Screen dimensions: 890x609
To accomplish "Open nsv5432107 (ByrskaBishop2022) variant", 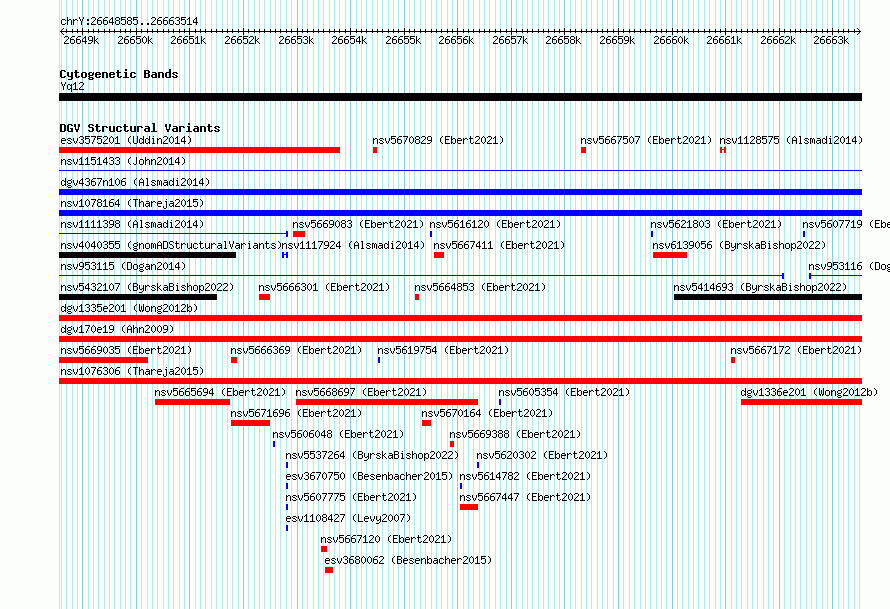I will (x=146, y=287).
